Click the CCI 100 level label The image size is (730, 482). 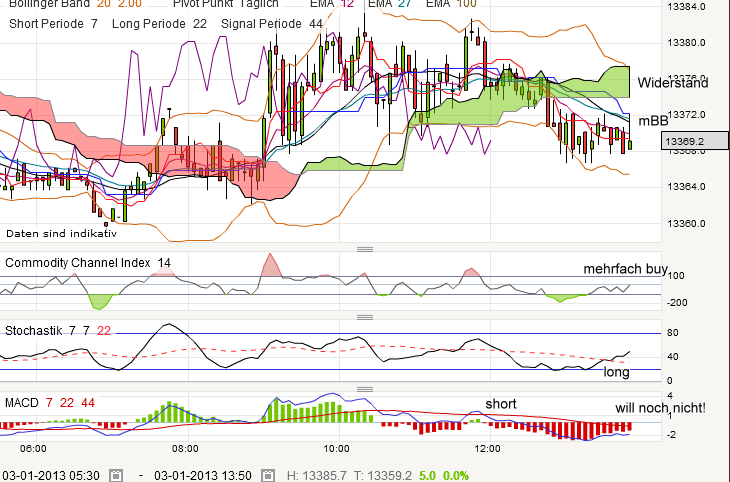pos(676,276)
